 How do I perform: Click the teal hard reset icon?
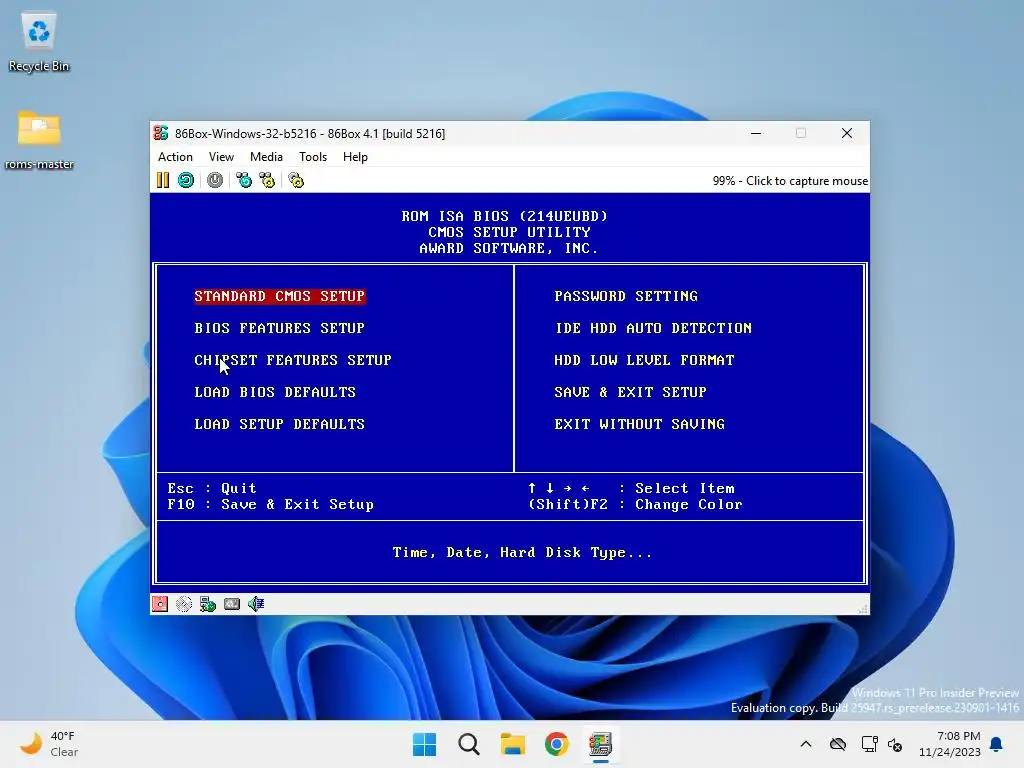186,180
